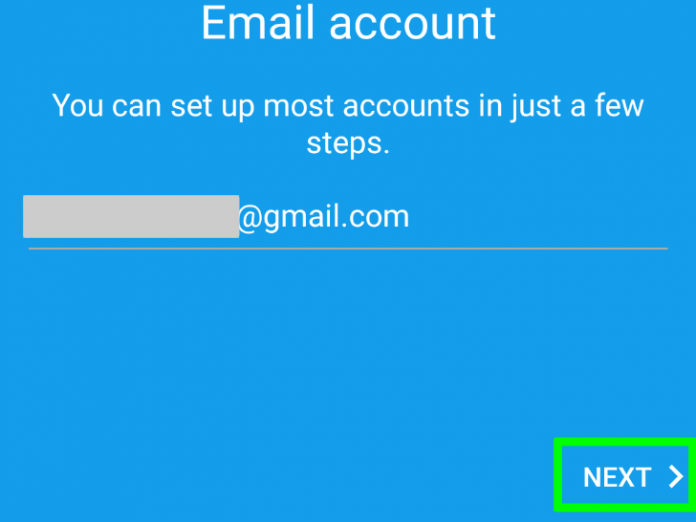Click the empty right end of the email field

[539, 218]
